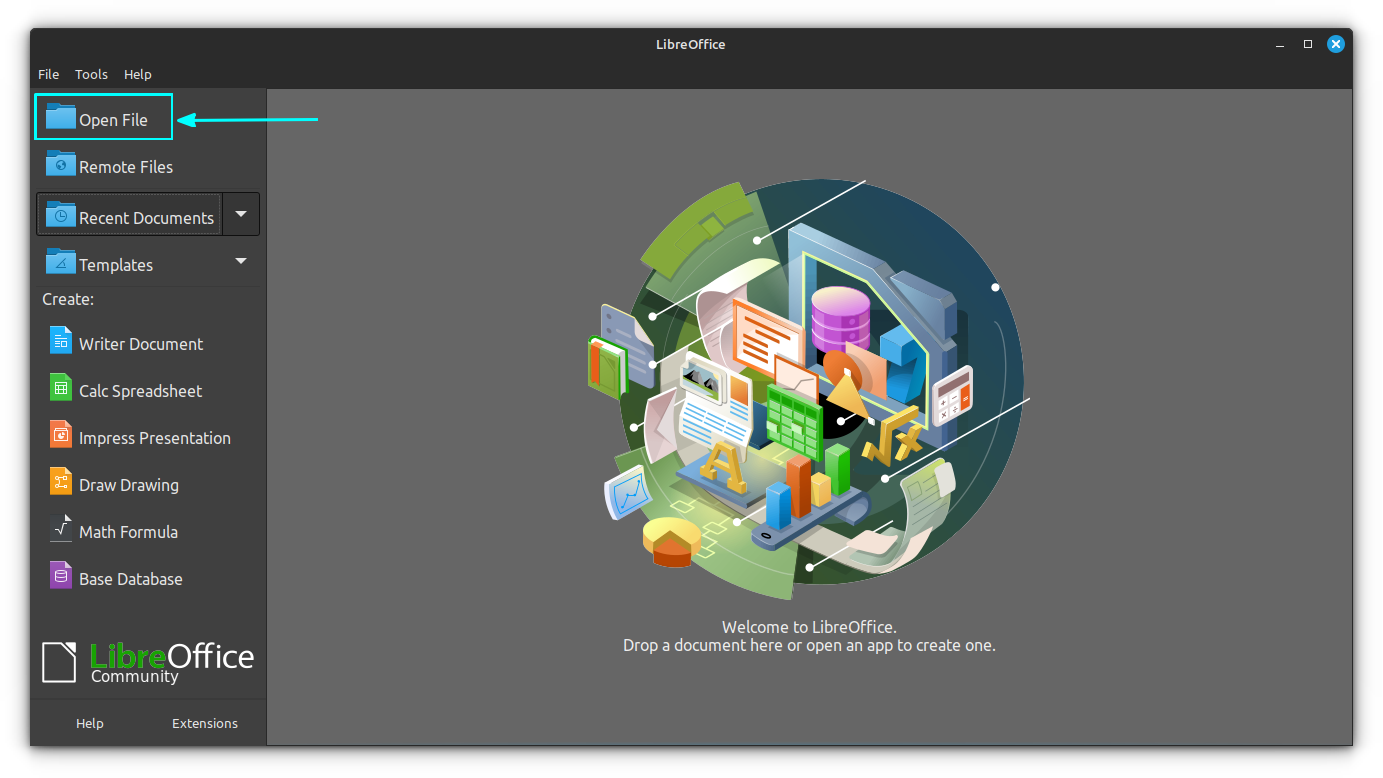Open the File menu
This screenshot has width=1383, height=778.
point(48,74)
